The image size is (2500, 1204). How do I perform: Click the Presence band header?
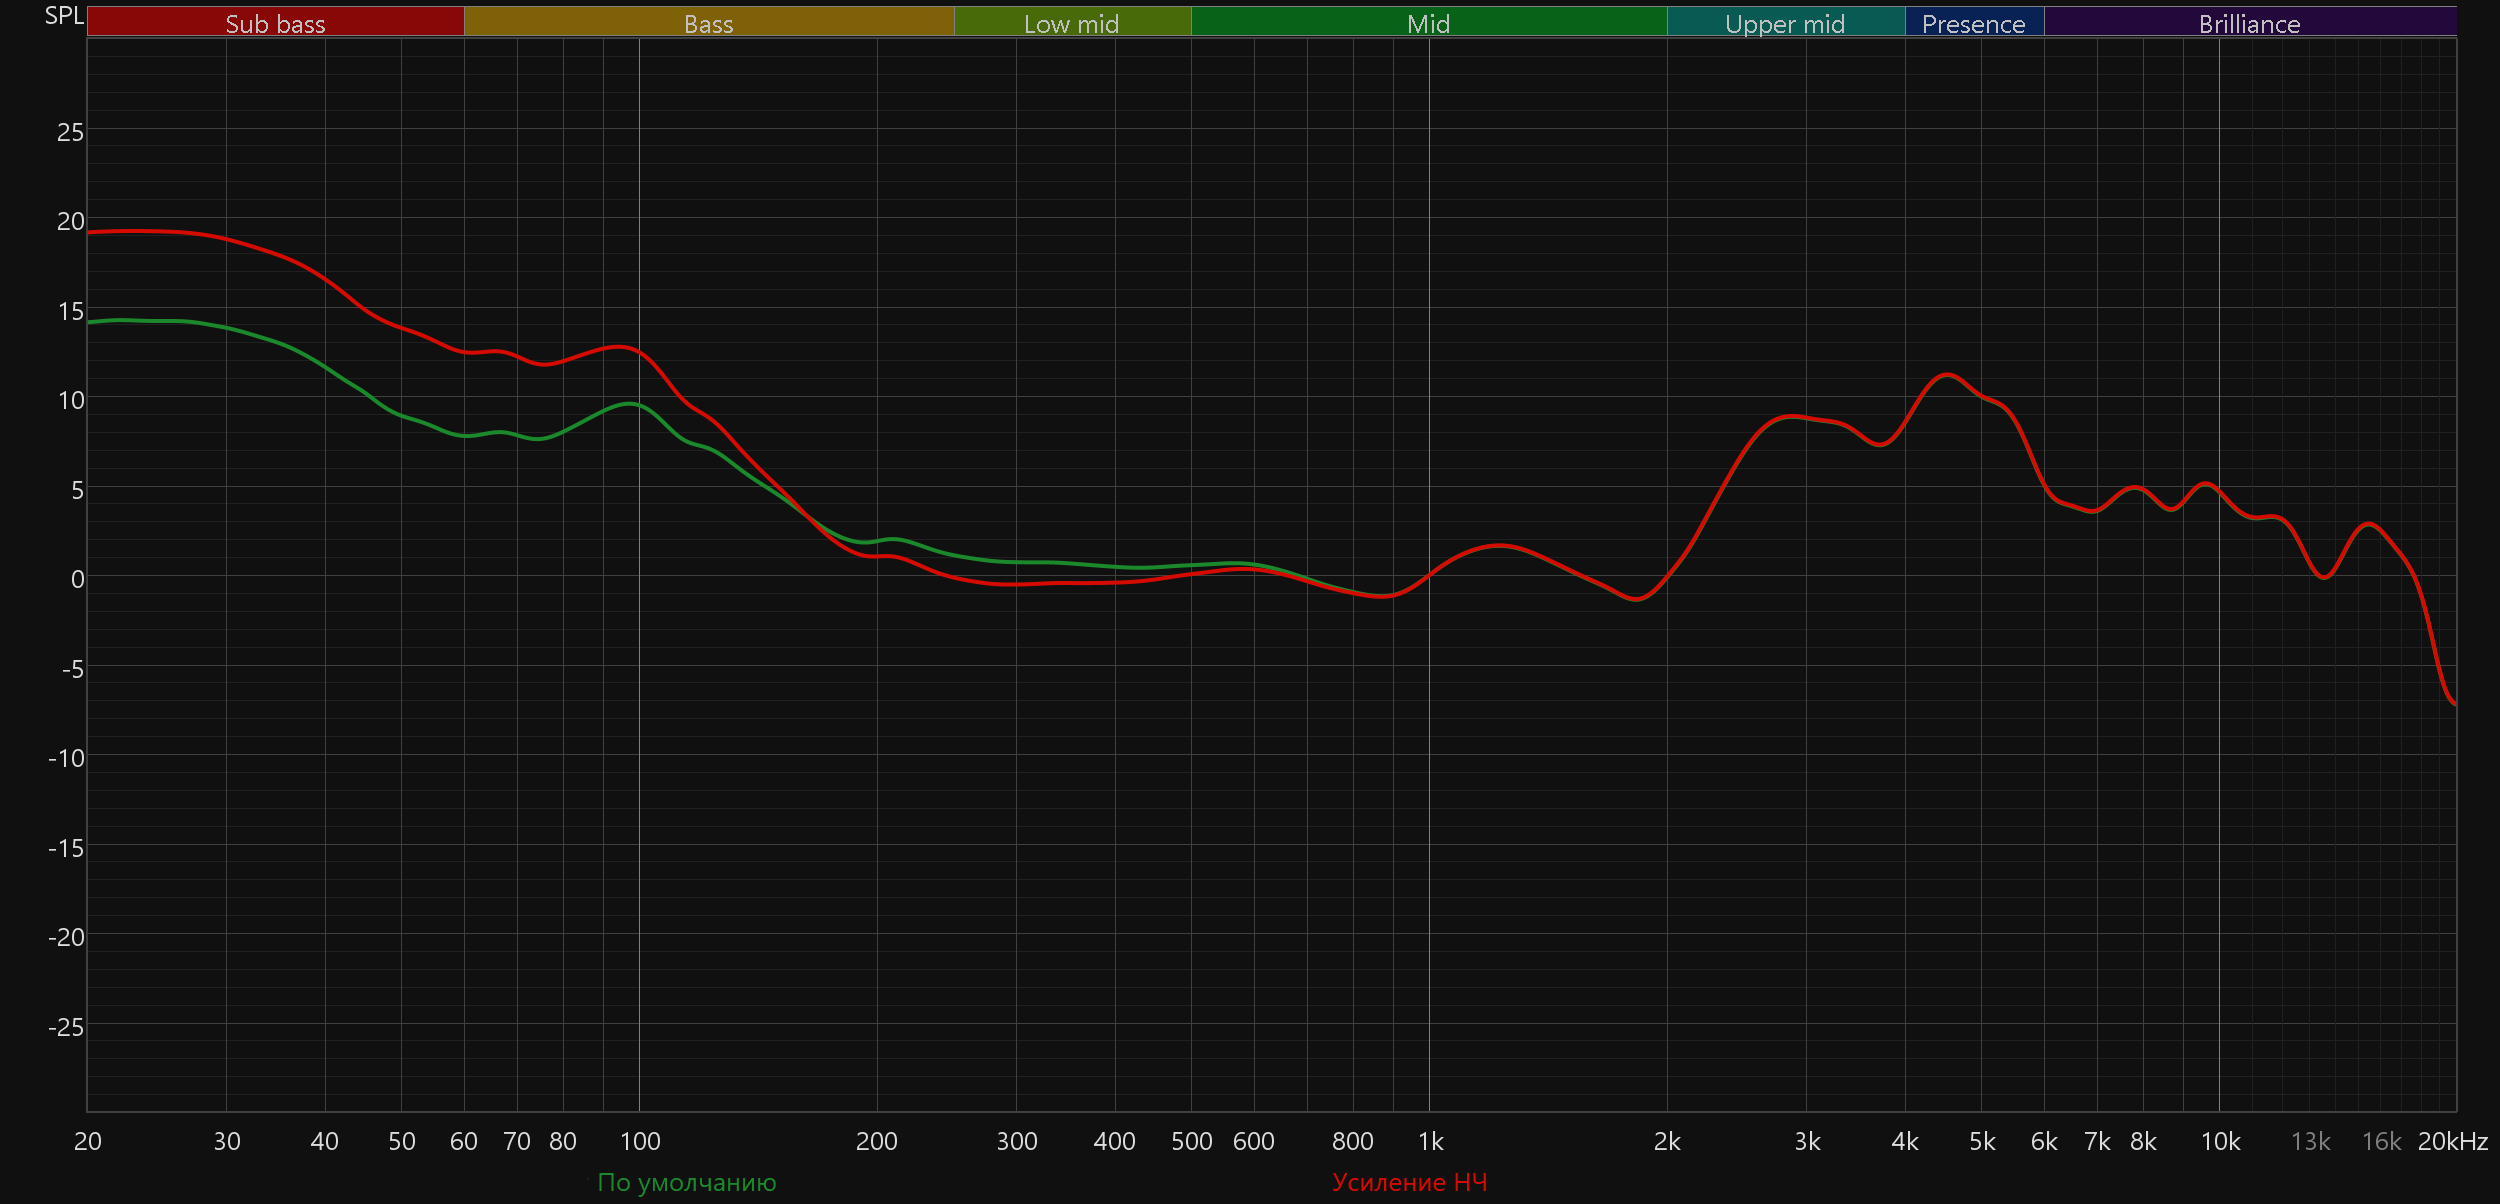(1973, 23)
